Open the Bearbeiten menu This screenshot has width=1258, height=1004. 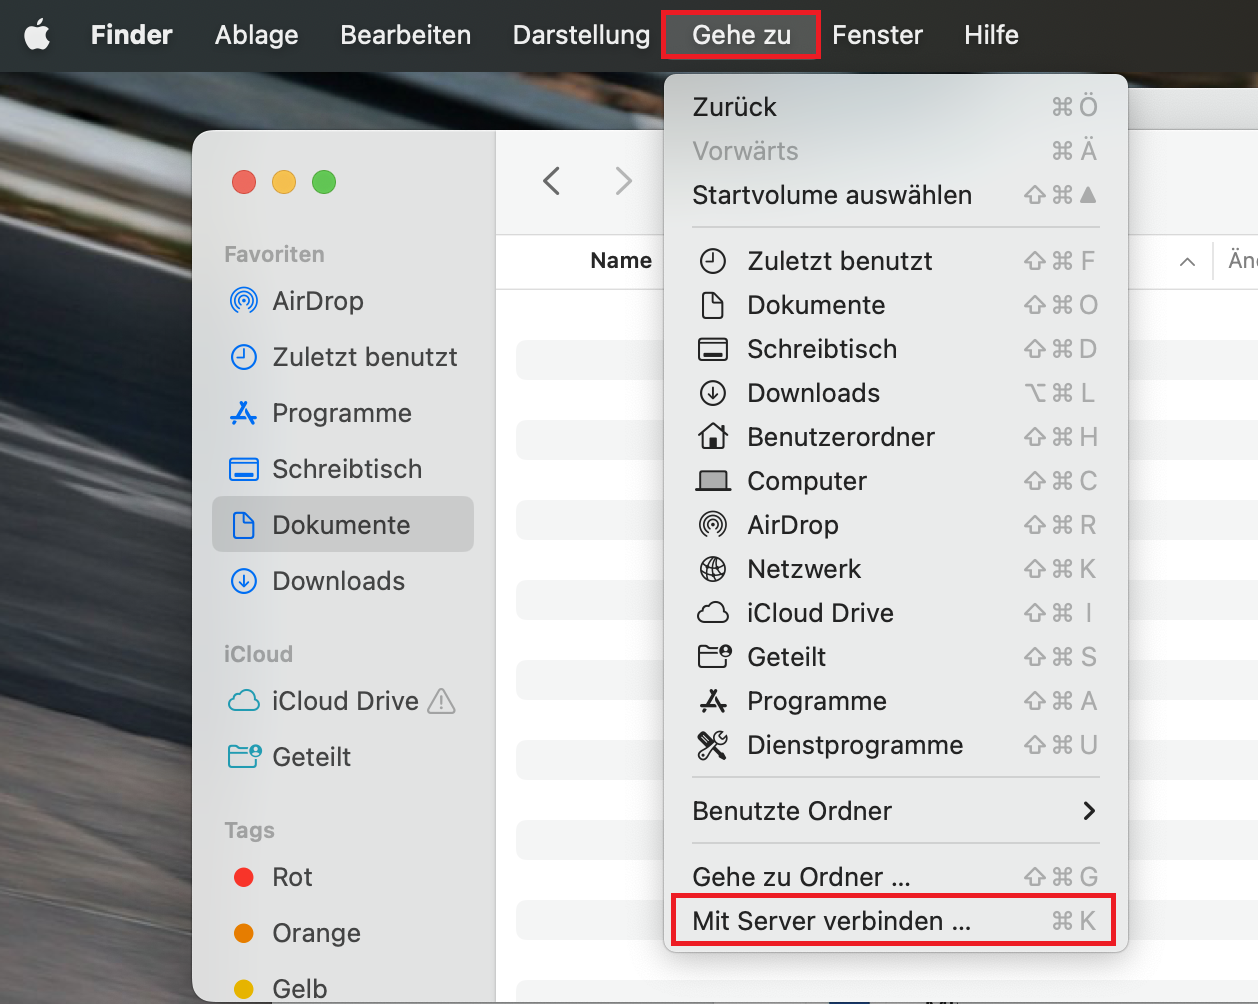[x=405, y=35]
